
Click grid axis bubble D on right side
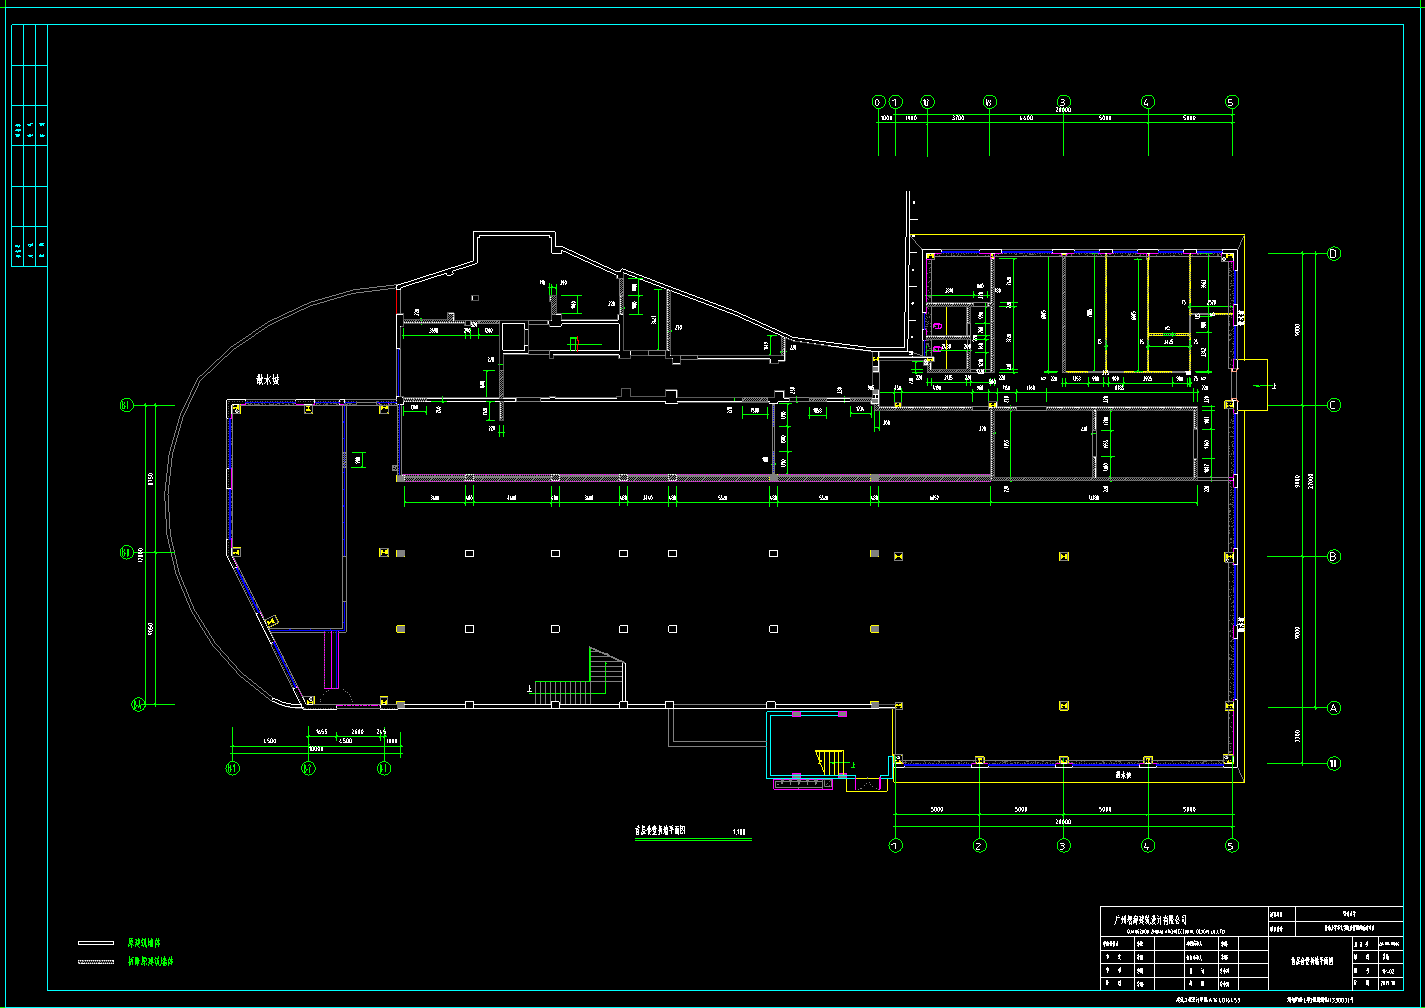(x=1333, y=254)
